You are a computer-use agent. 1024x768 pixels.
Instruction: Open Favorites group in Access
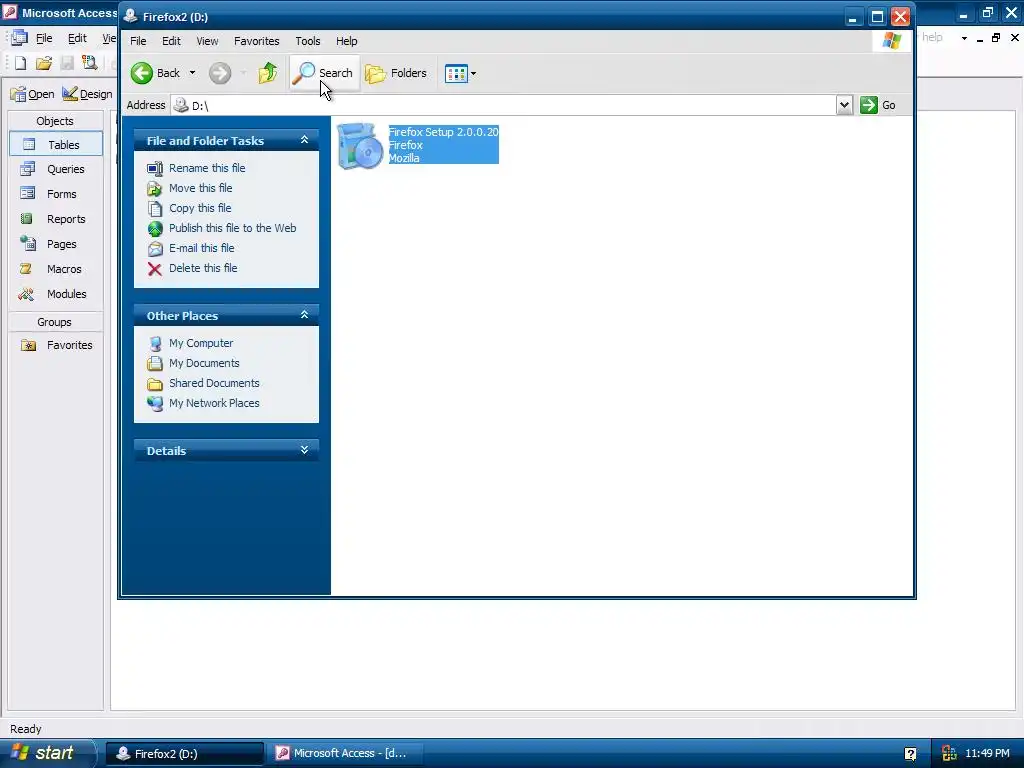pyautogui.click(x=56, y=345)
